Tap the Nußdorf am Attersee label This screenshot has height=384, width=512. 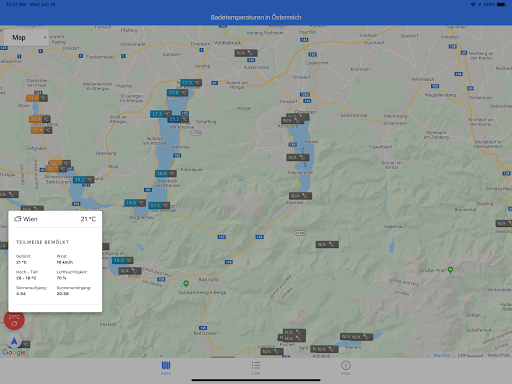(x=155, y=141)
